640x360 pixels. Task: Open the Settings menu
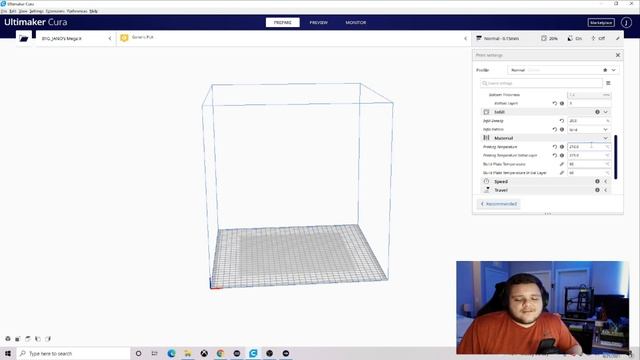(x=36, y=11)
